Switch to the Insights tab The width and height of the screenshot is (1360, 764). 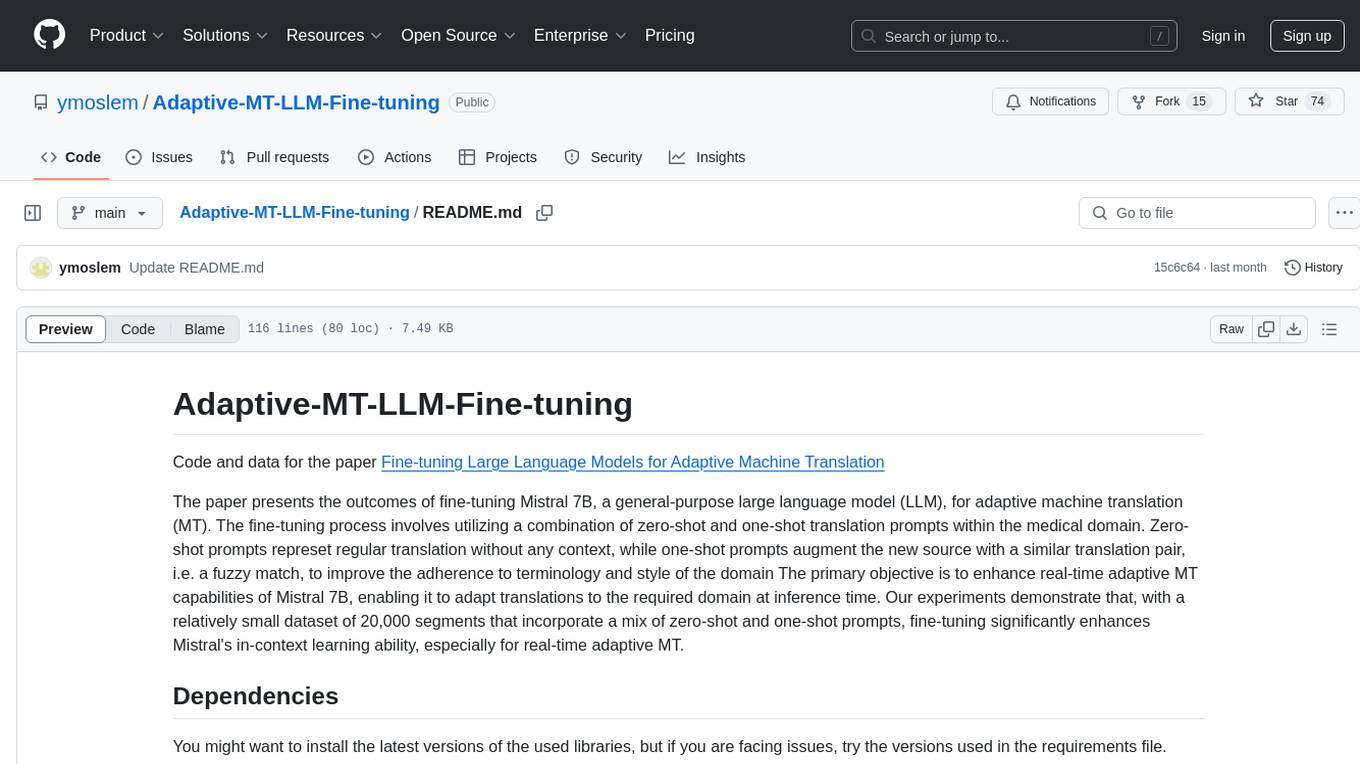pyautogui.click(x=707, y=157)
